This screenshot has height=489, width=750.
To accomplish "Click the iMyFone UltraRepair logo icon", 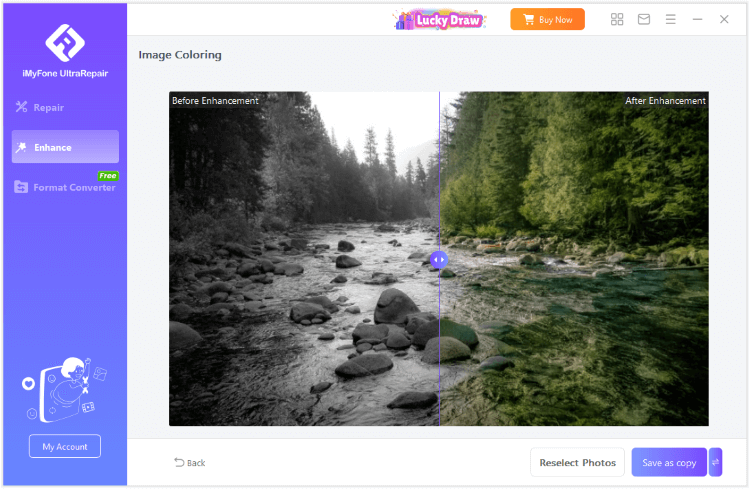I will pos(65,43).
